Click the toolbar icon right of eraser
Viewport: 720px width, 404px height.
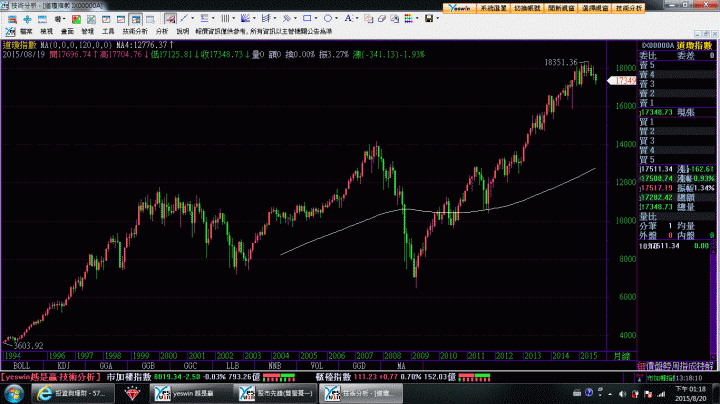point(395,18)
